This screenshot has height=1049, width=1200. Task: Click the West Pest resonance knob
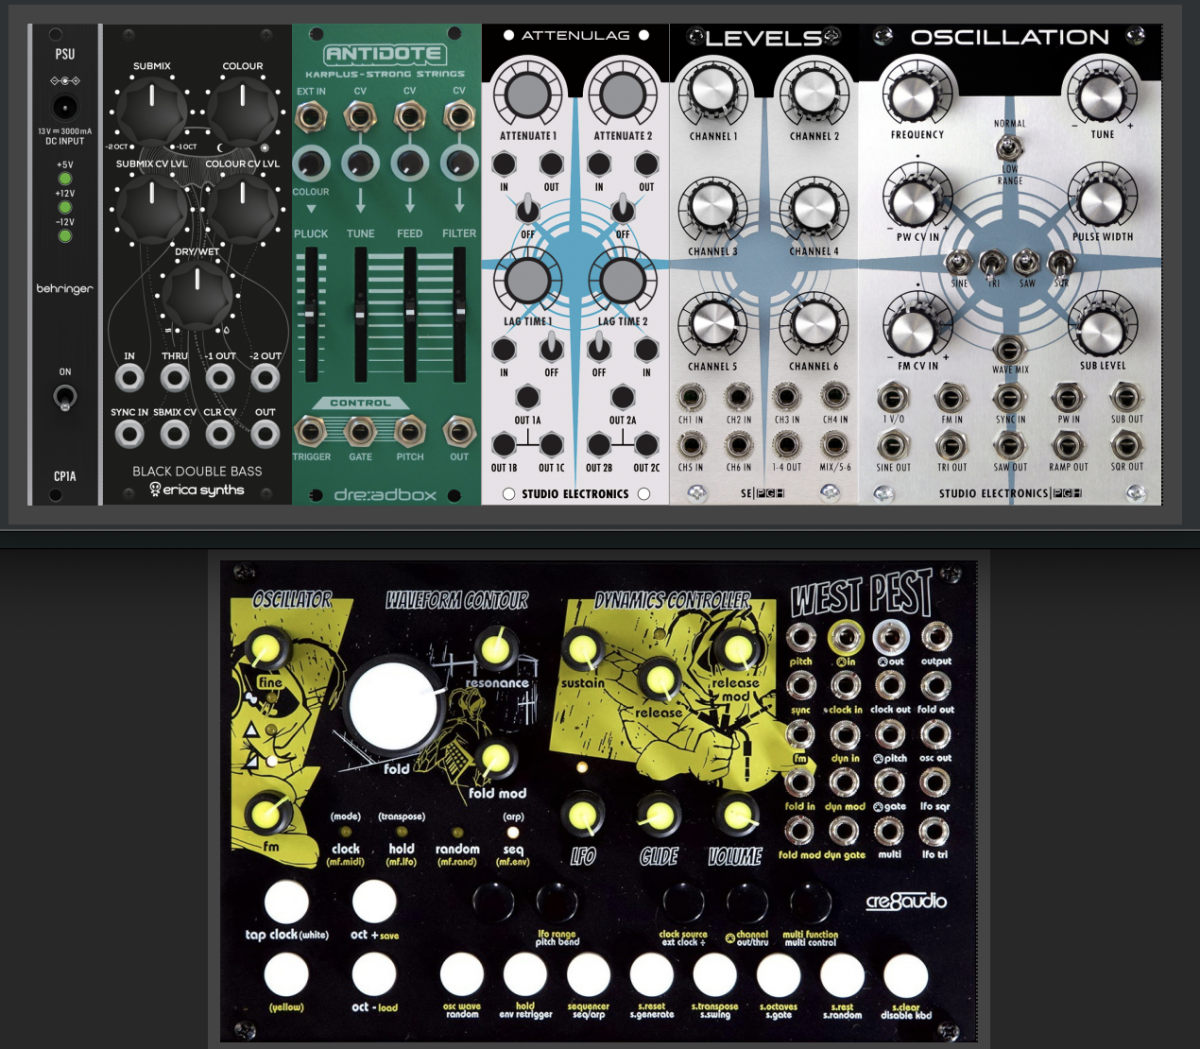(495, 650)
